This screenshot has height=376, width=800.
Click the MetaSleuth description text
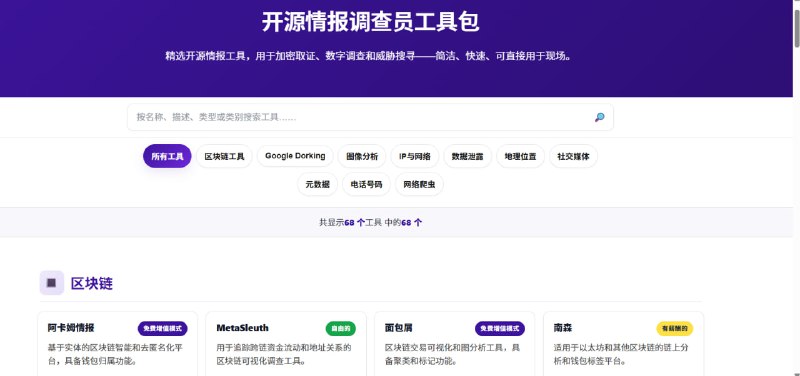coord(284,355)
